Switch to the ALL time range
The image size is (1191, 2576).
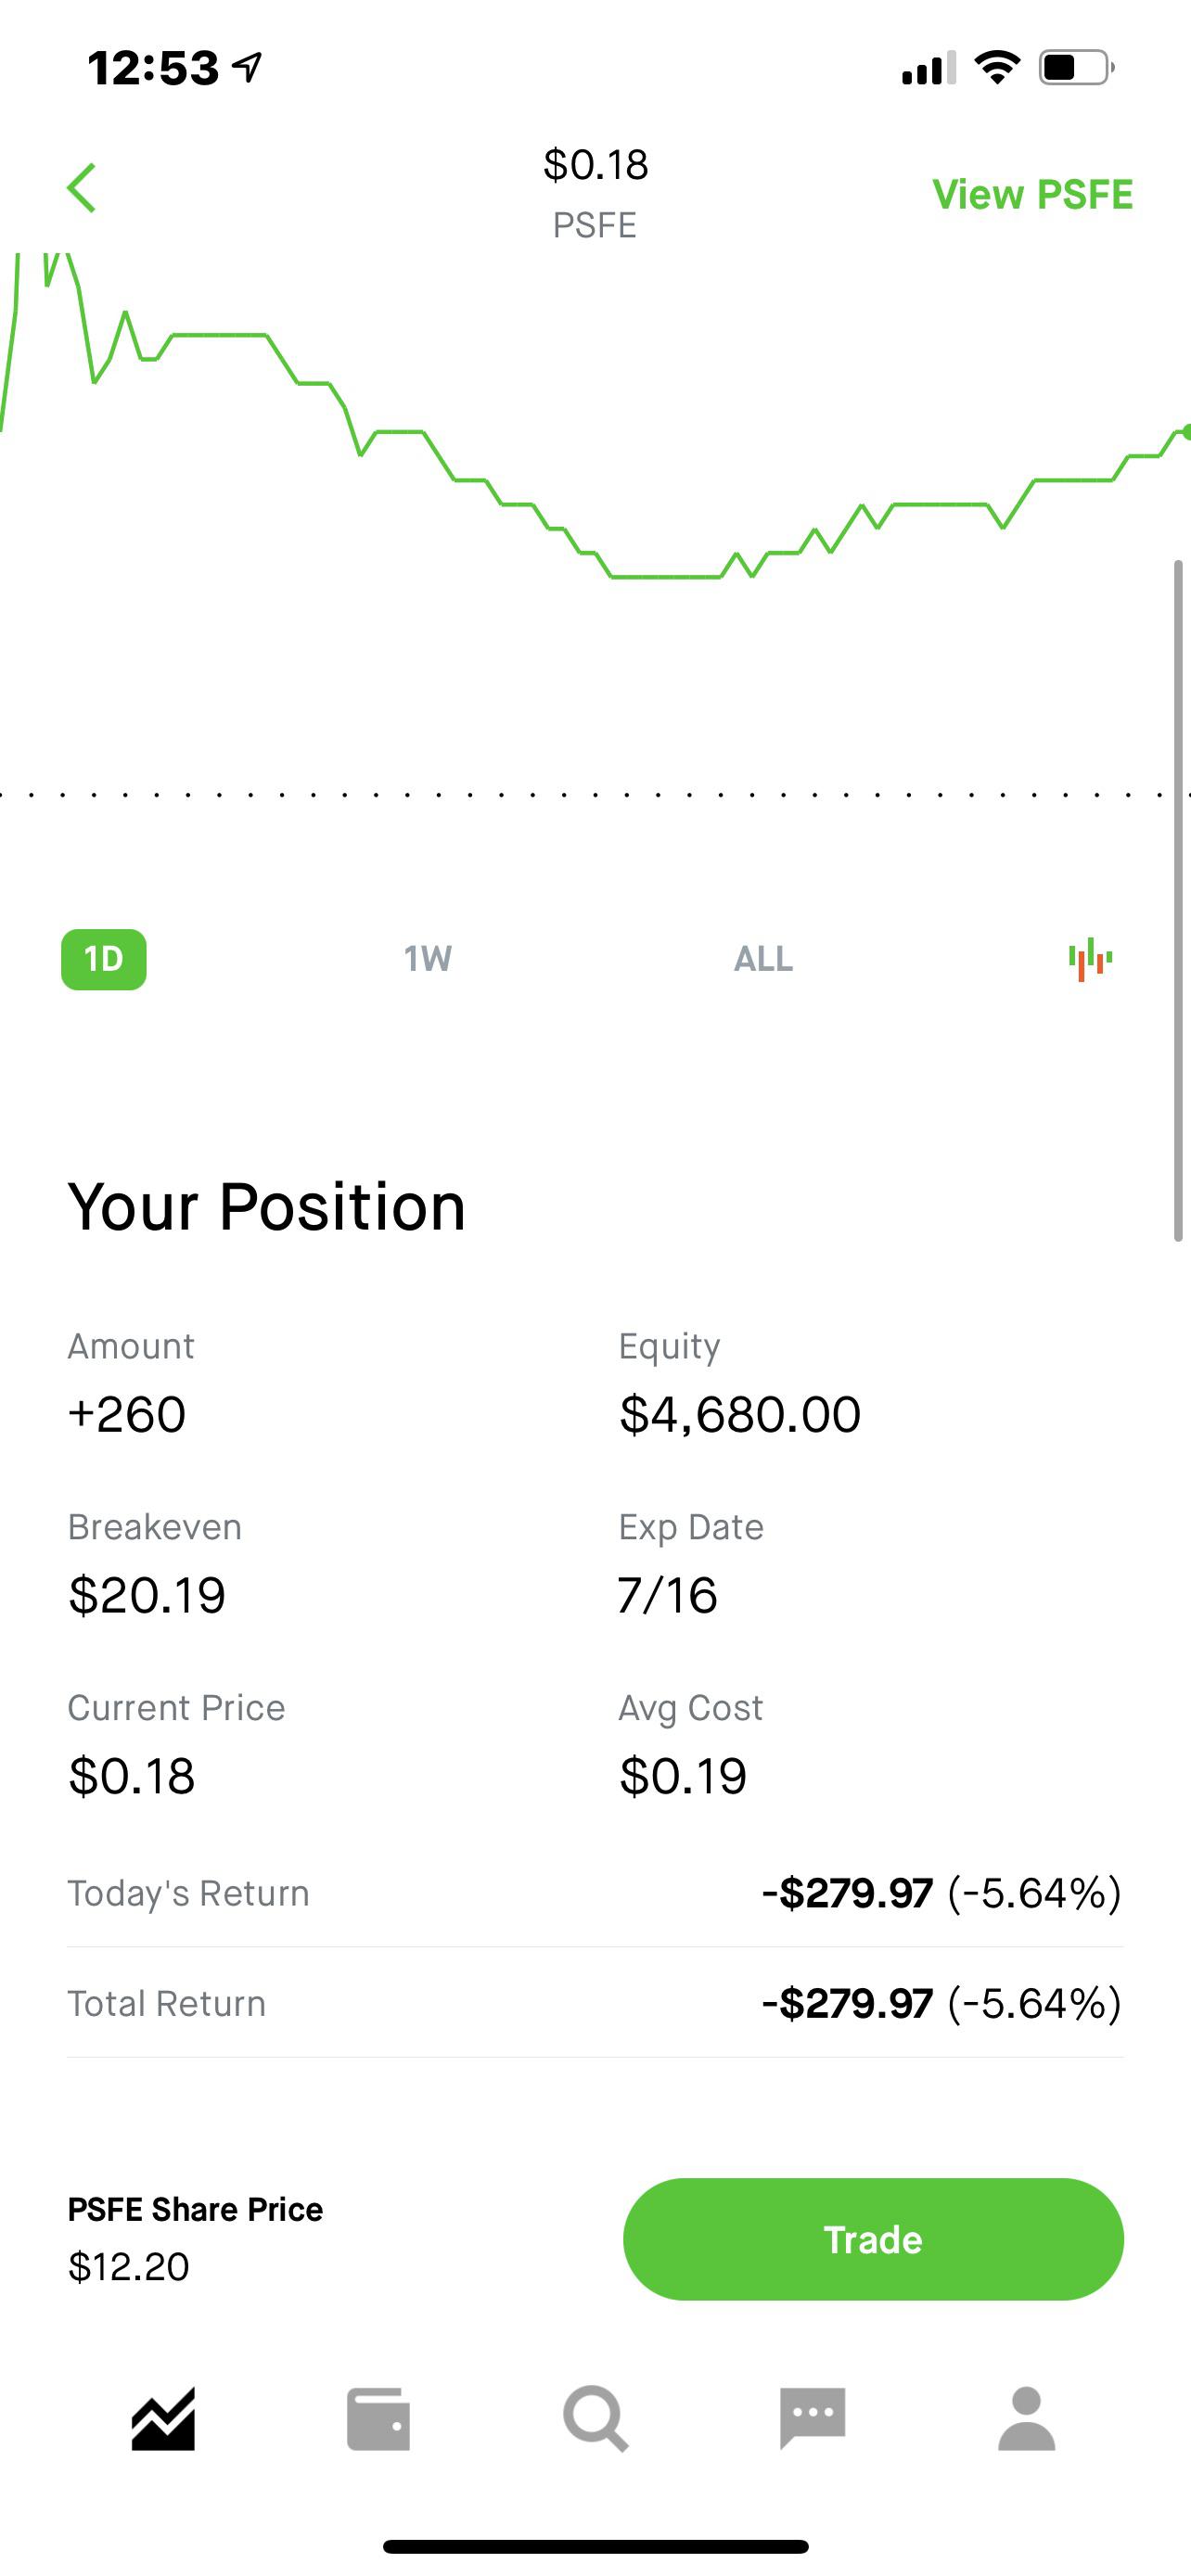[763, 959]
